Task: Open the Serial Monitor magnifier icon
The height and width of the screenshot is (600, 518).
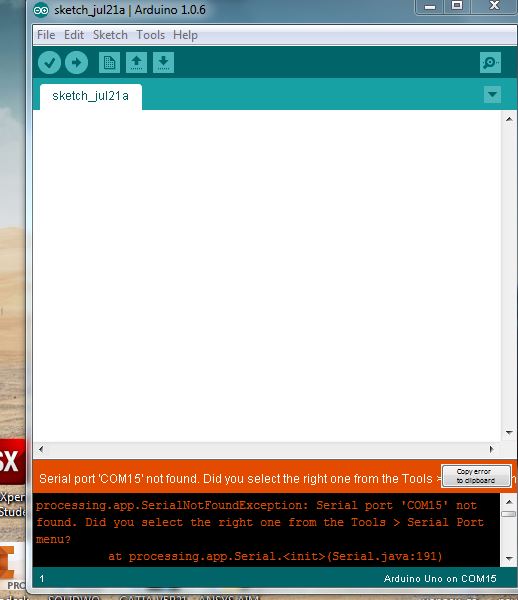Action: [490, 62]
